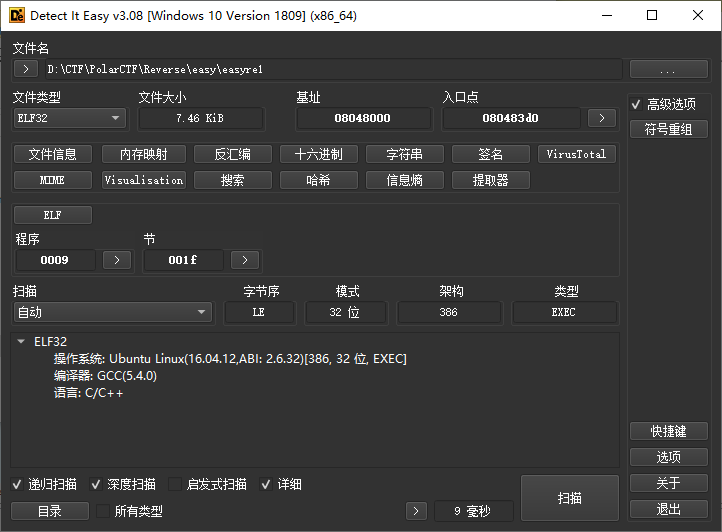
Task: Click the Detect It Easy app icon
Action: coord(17,15)
